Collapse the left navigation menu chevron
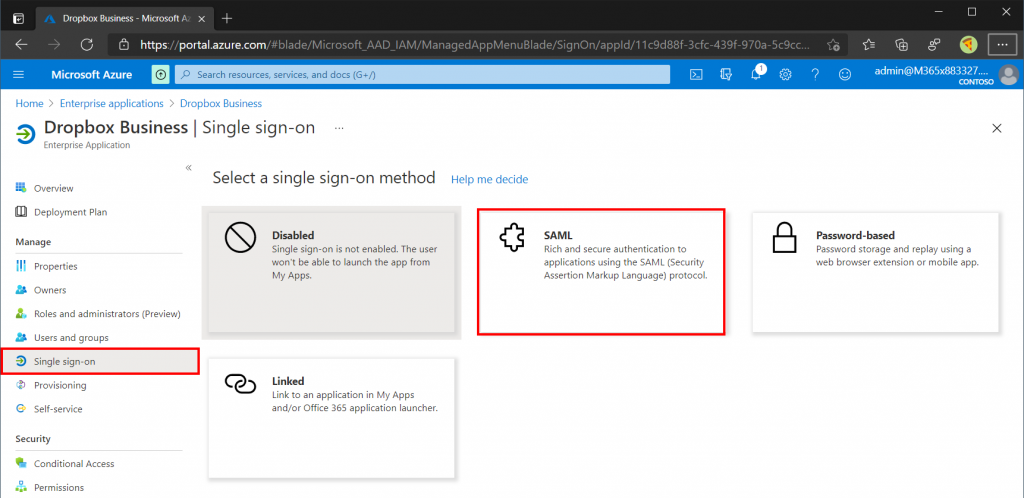The width and height of the screenshot is (1024, 498). [x=188, y=168]
